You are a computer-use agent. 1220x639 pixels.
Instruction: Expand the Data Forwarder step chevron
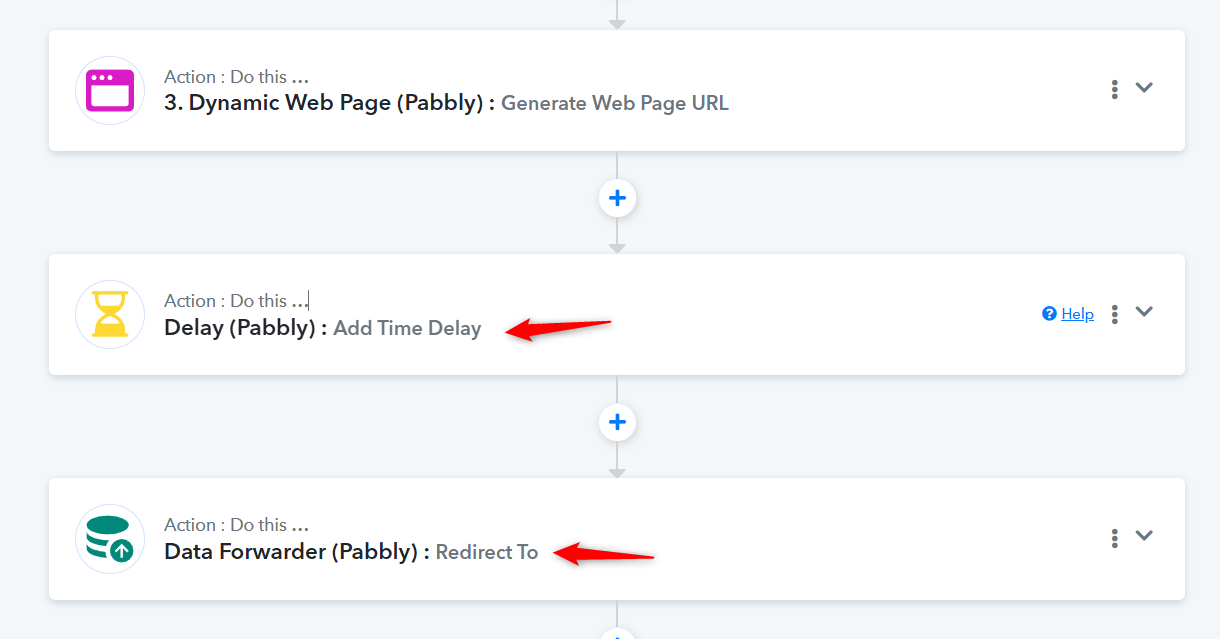click(1144, 535)
